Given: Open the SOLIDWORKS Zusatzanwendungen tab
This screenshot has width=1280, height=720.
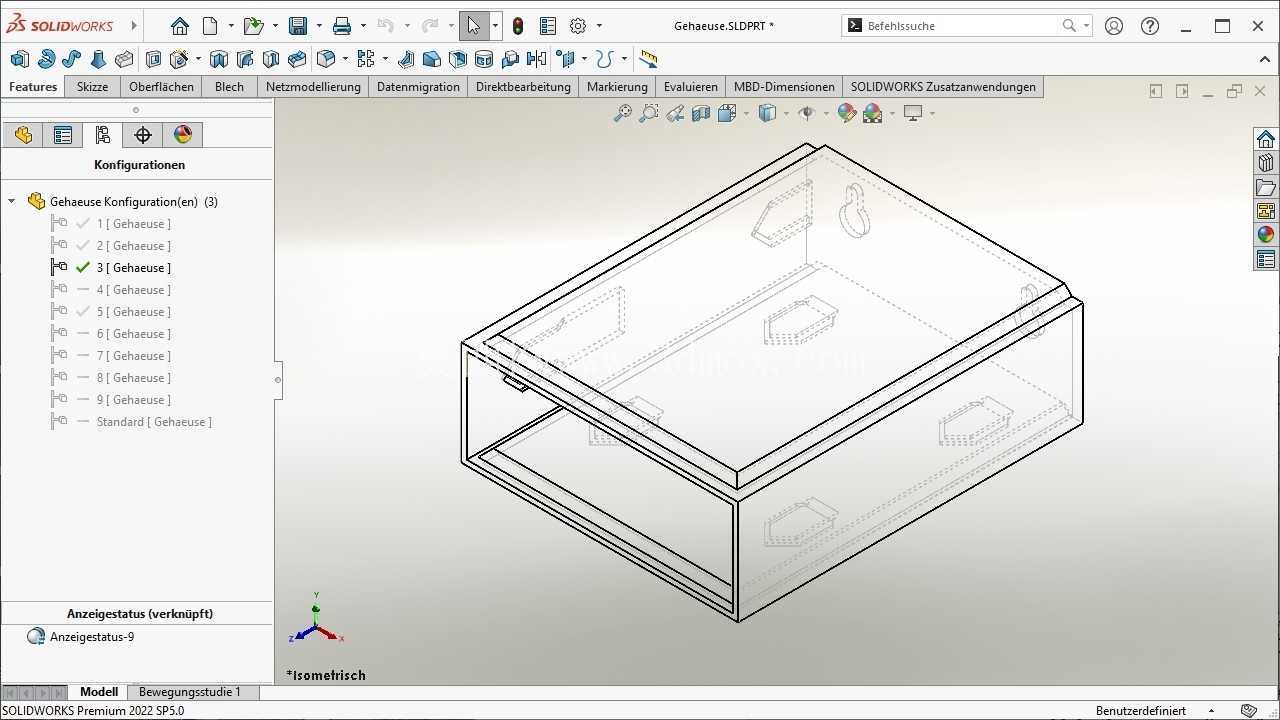Looking at the screenshot, I should click(x=943, y=87).
